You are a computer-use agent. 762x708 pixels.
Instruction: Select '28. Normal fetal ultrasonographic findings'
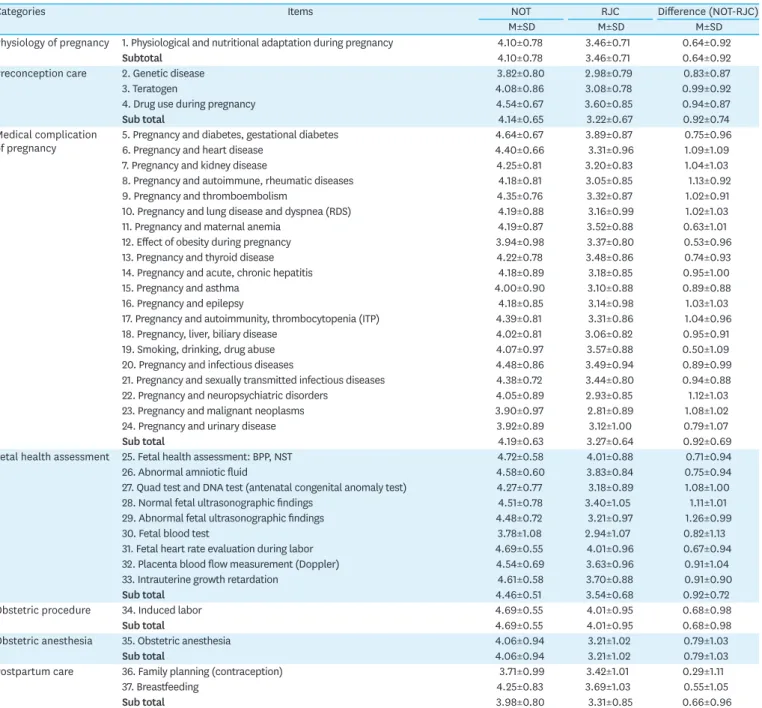click(x=217, y=503)
